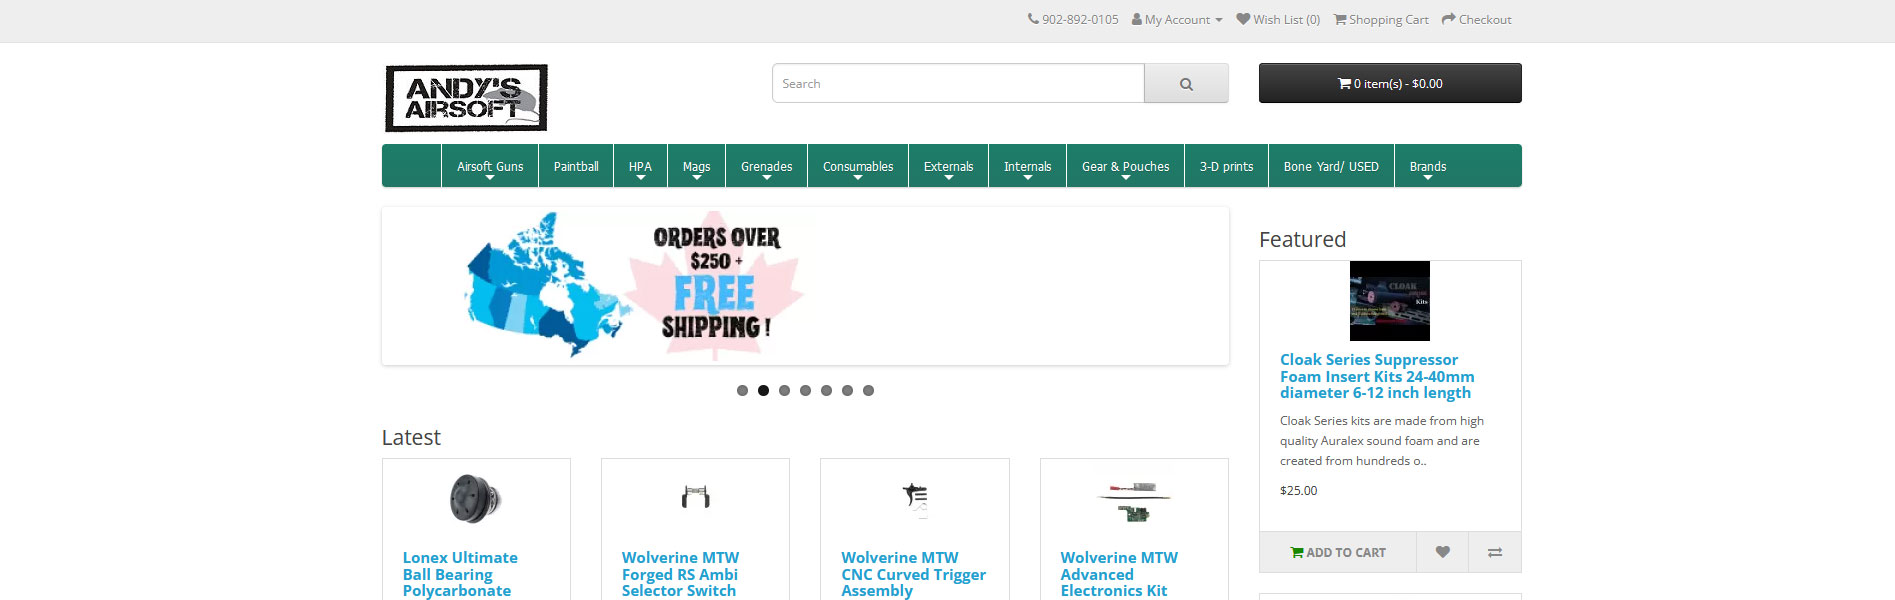Click the Andy's Airsoft logo
This screenshot has height=600, width=1895.
(466, 98)
